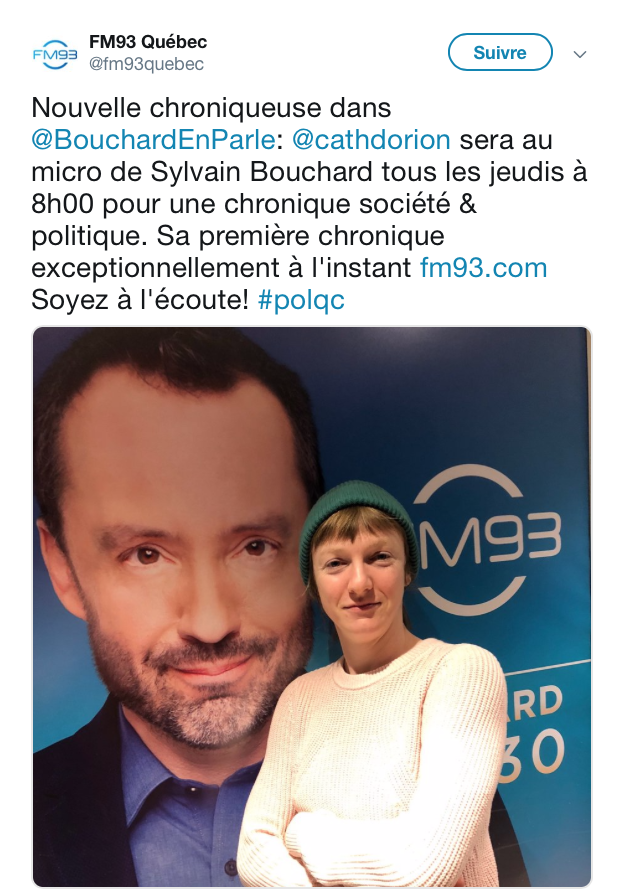Open the FM93 Québec account name
626x896 pixels.
[148, 42]
